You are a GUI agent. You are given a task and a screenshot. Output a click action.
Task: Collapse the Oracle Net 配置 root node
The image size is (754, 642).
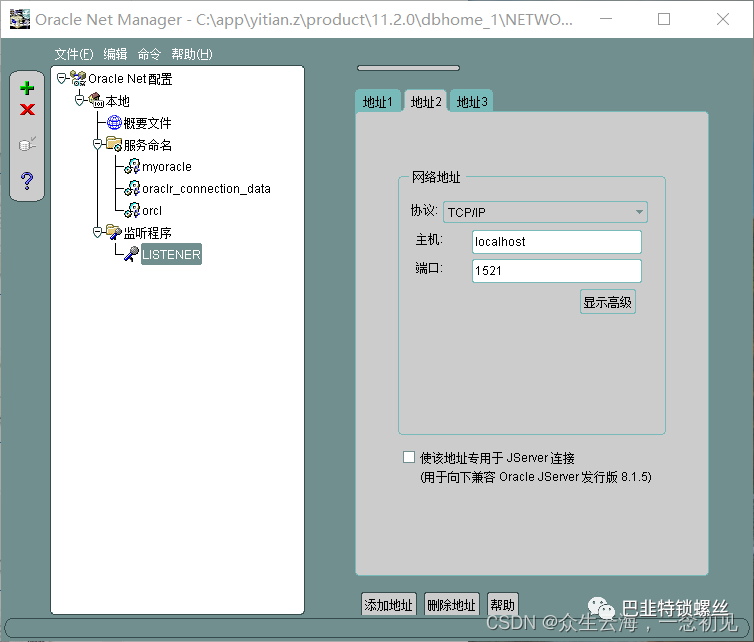point(62,78)
